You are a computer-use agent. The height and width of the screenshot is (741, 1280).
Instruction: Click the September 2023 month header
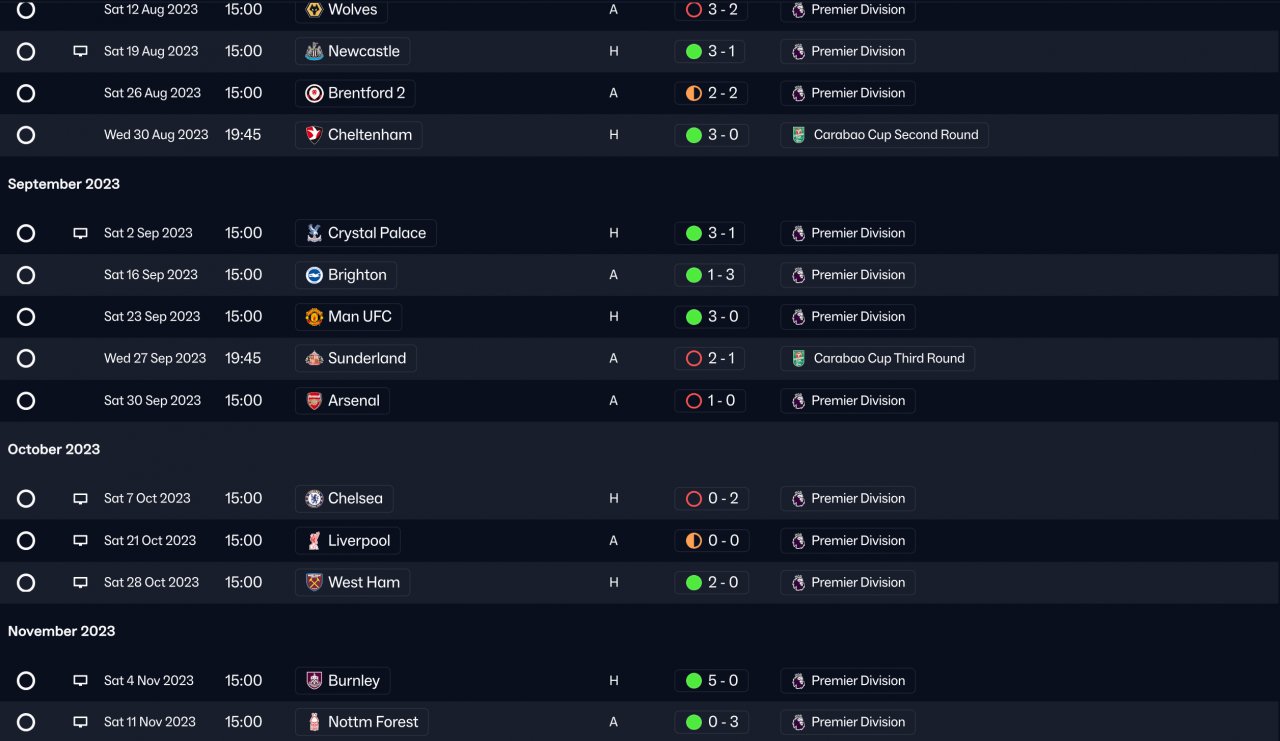point(64,184)
